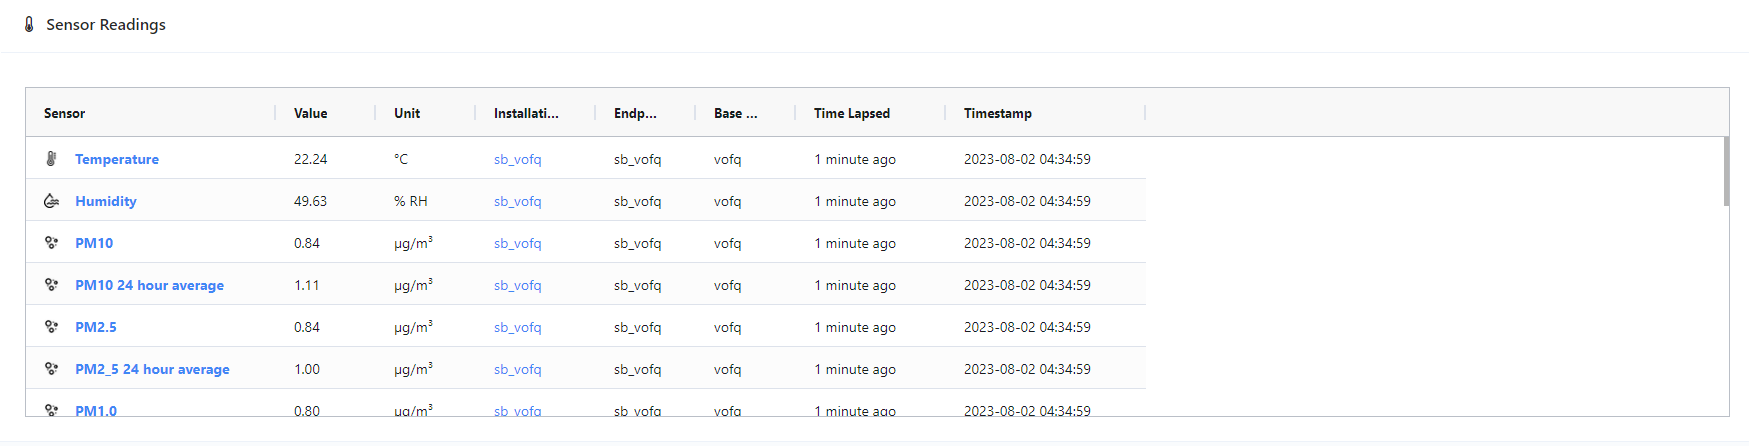Open the Temperature sensor link
Screen dimensions: 1749x446
tap(117, 159)
